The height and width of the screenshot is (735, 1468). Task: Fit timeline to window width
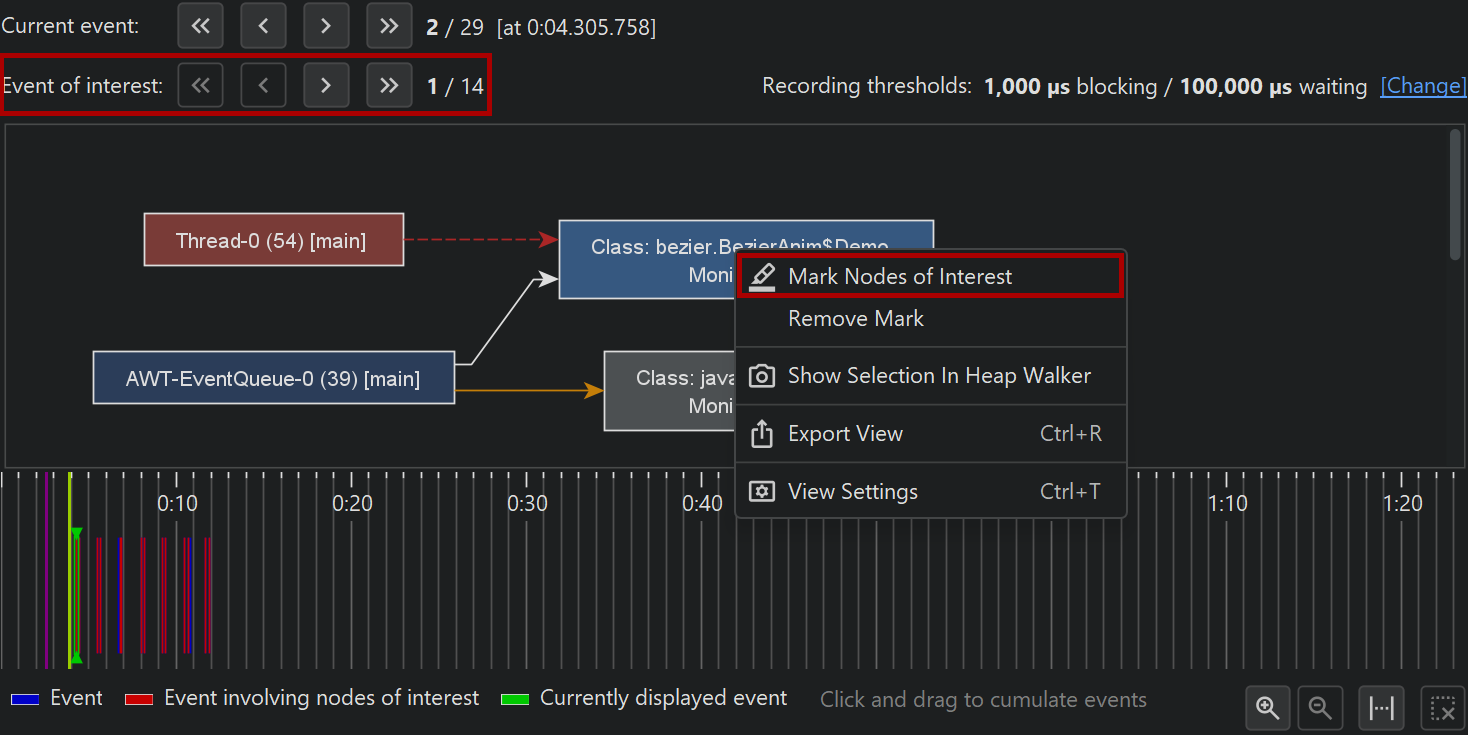[1382, 708]
